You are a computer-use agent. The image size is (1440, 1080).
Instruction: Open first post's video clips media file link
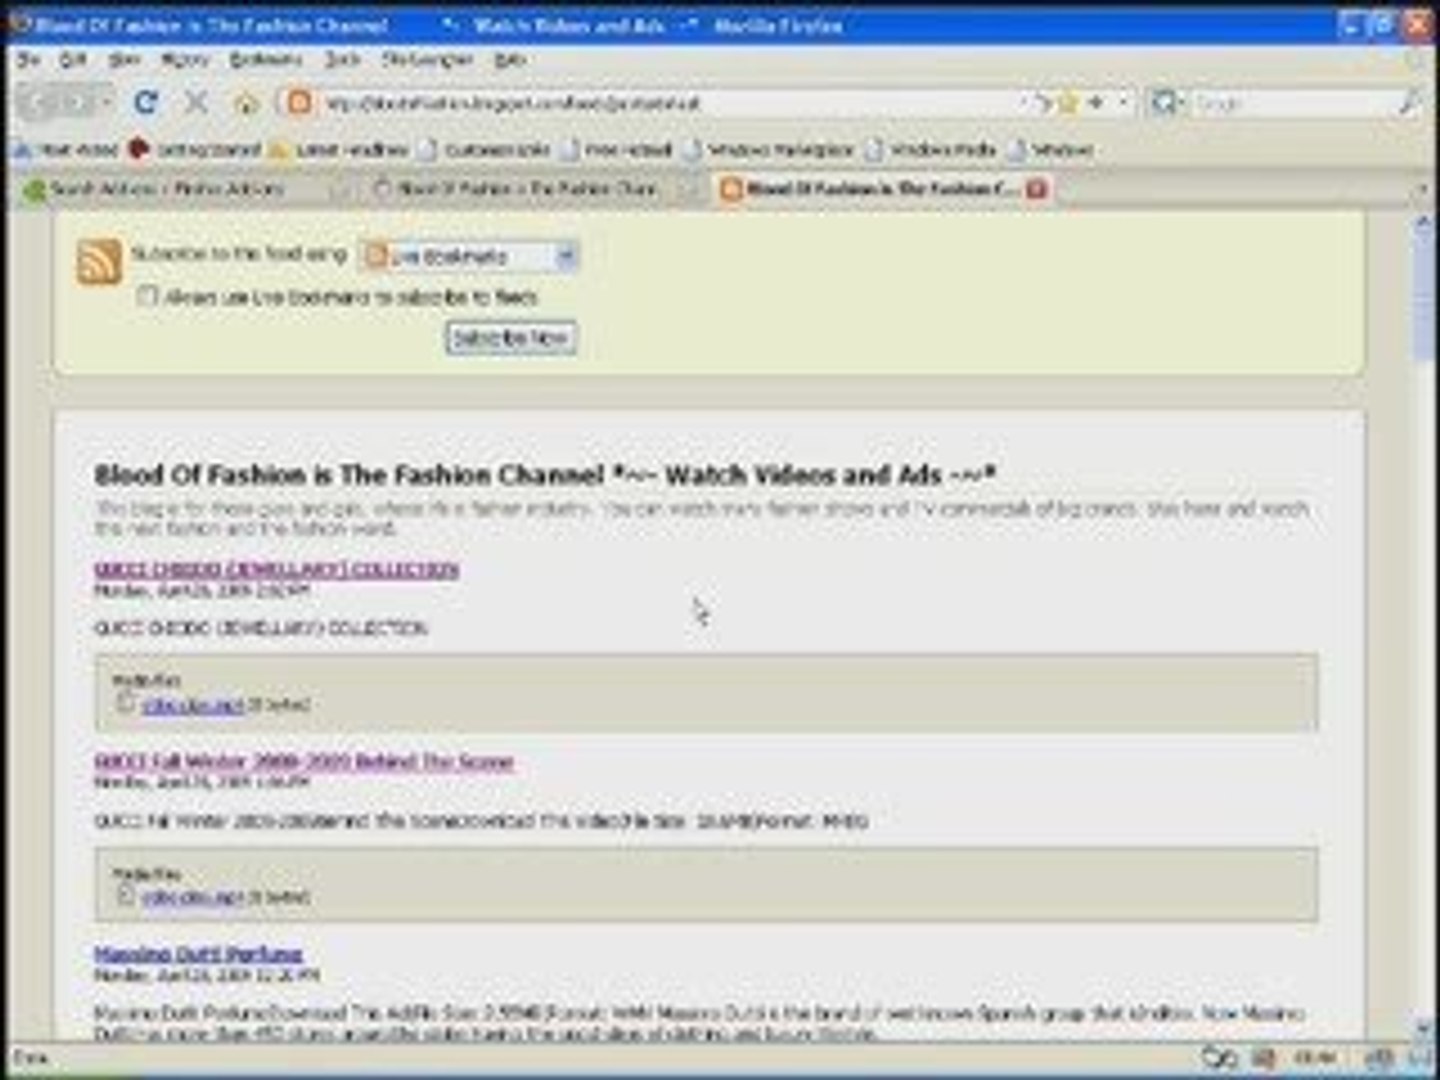193,705
